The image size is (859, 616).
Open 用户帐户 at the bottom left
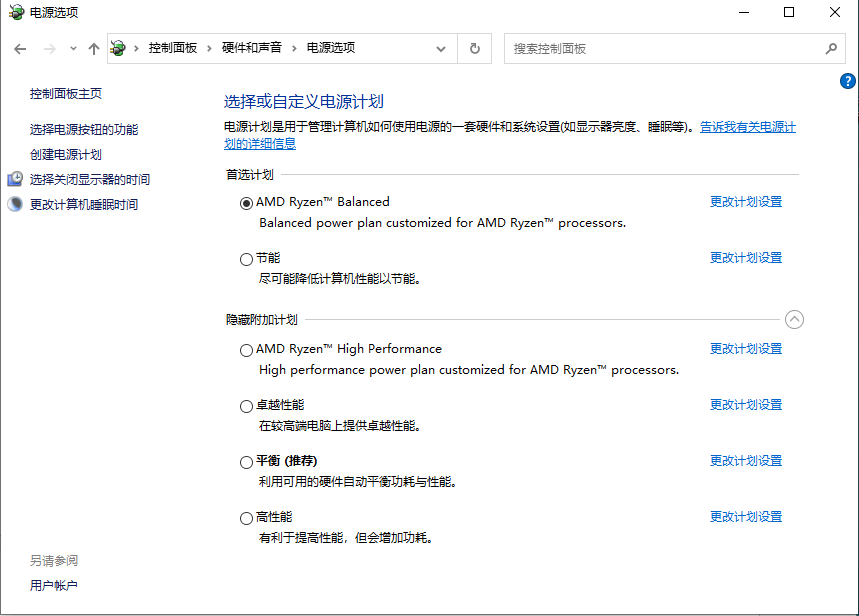[x=54, y=585]
